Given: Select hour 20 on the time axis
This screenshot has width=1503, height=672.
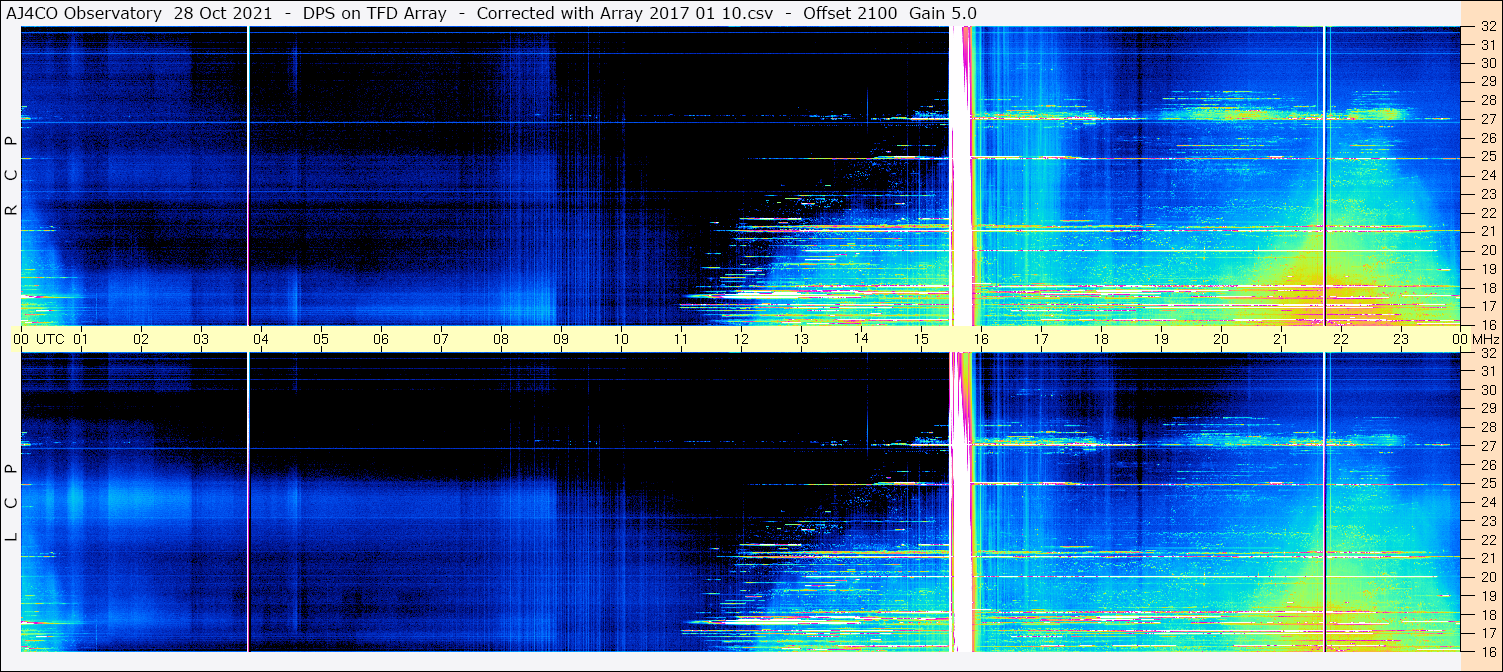Looking at the screenshot, I should pyautogui.click(x=1221, y=339).
